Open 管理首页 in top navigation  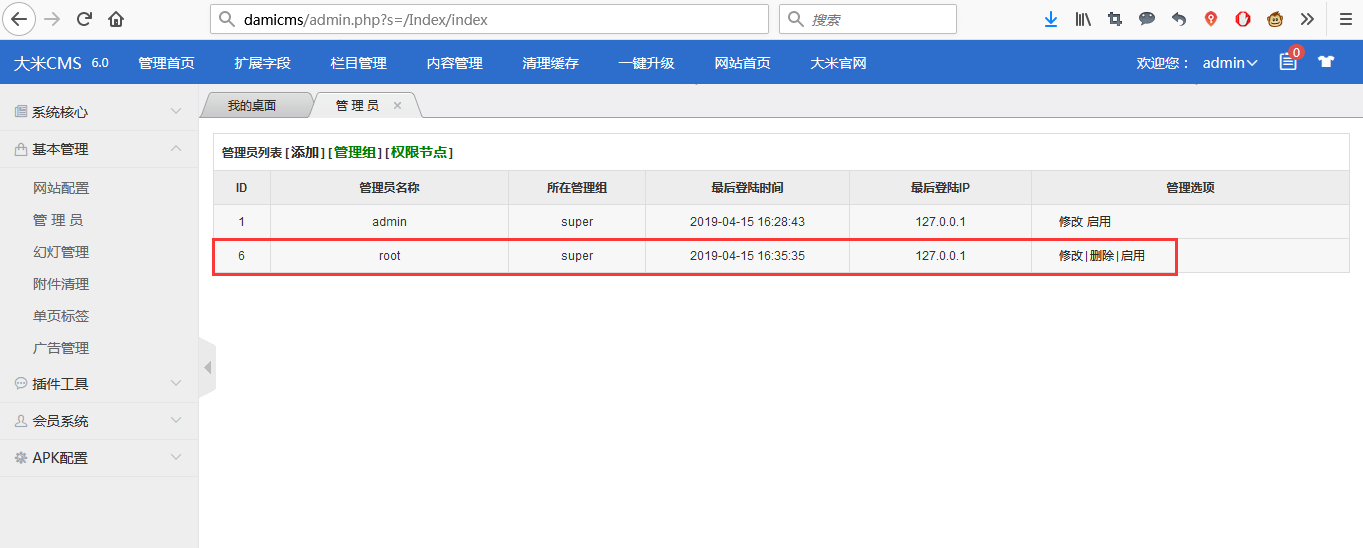coord(166,63)
